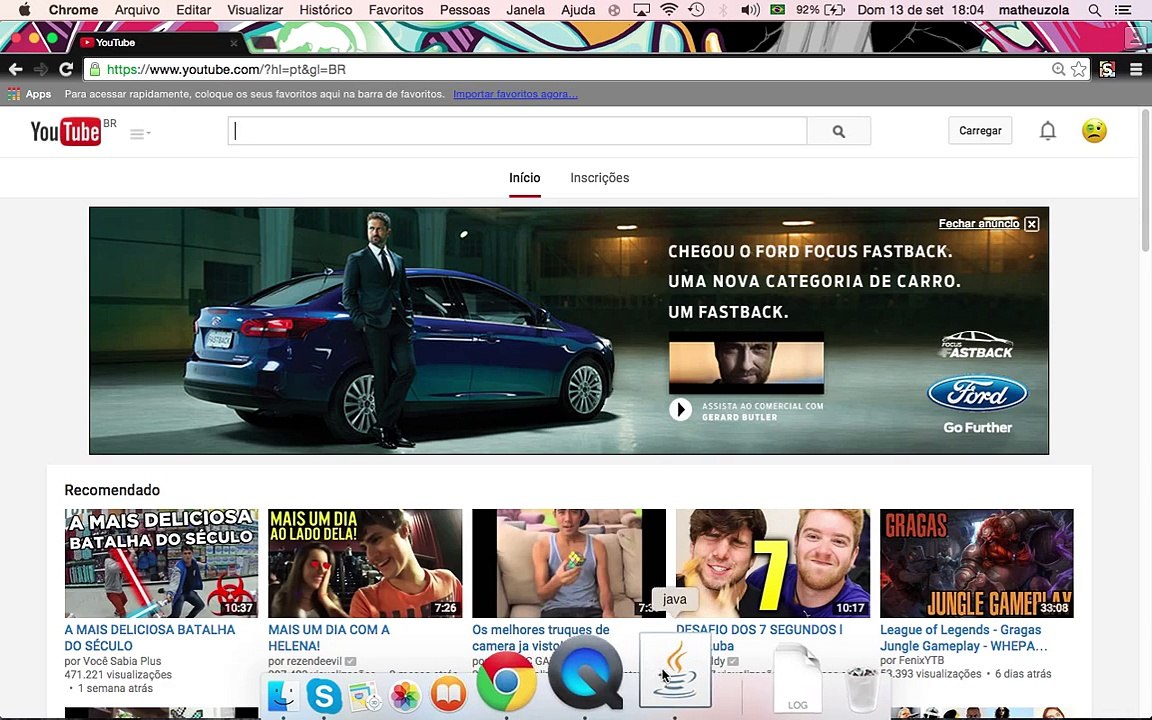The height and width of the screenshot is (720, 1152).
Task: Open the LOG file in the Dock
Action: (x=798, y=677)
